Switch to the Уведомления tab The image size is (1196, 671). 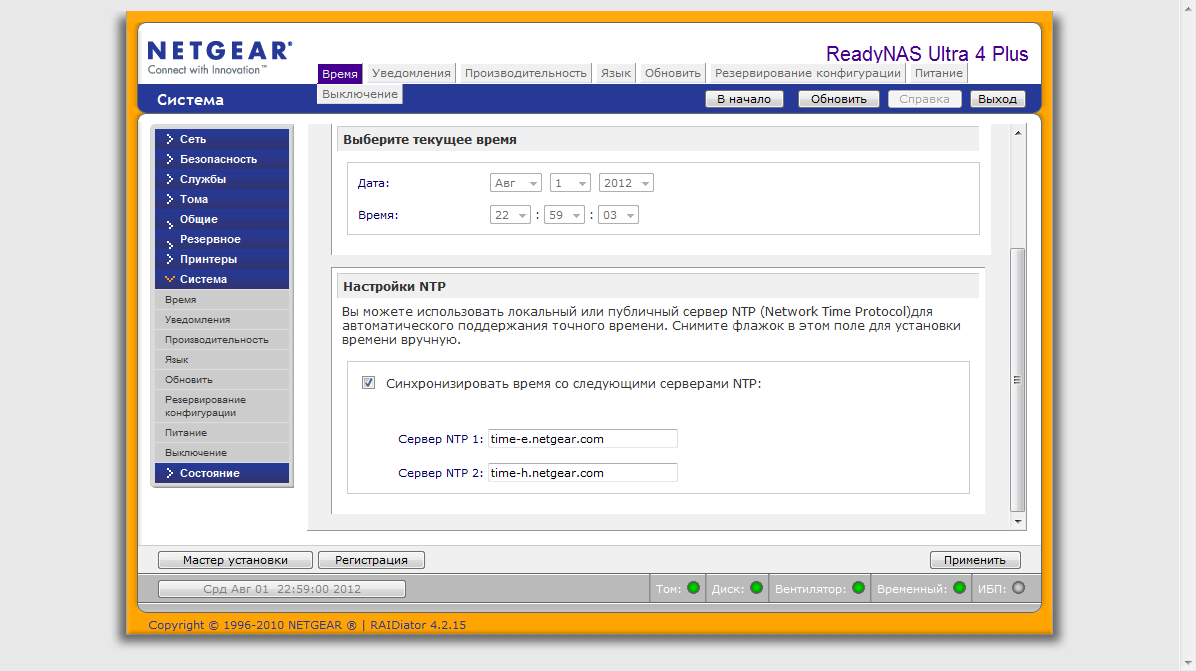click(x=411, y=73)
